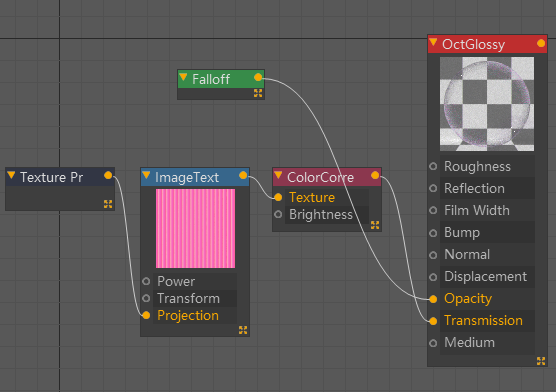Click the ImageText output port
556x392 pixels.
tap(243, 175)
